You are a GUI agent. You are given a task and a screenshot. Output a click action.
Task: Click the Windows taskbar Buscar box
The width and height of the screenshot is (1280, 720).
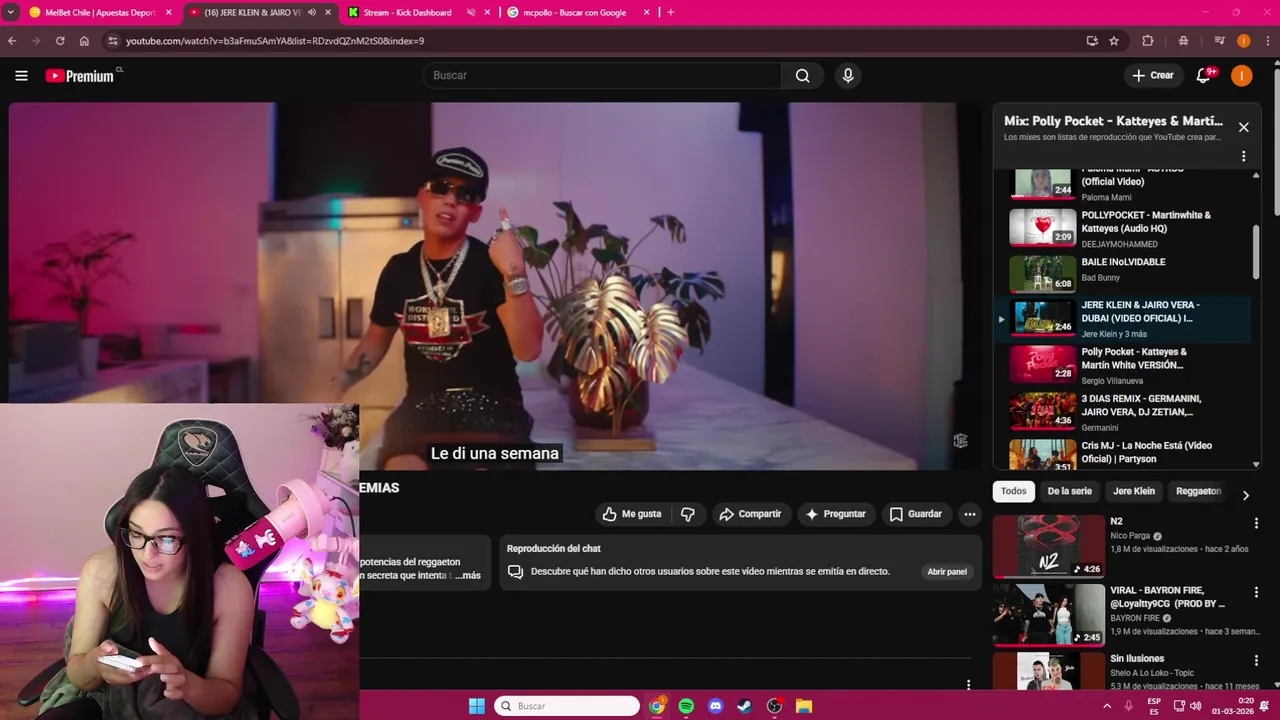tap(567, 706)
